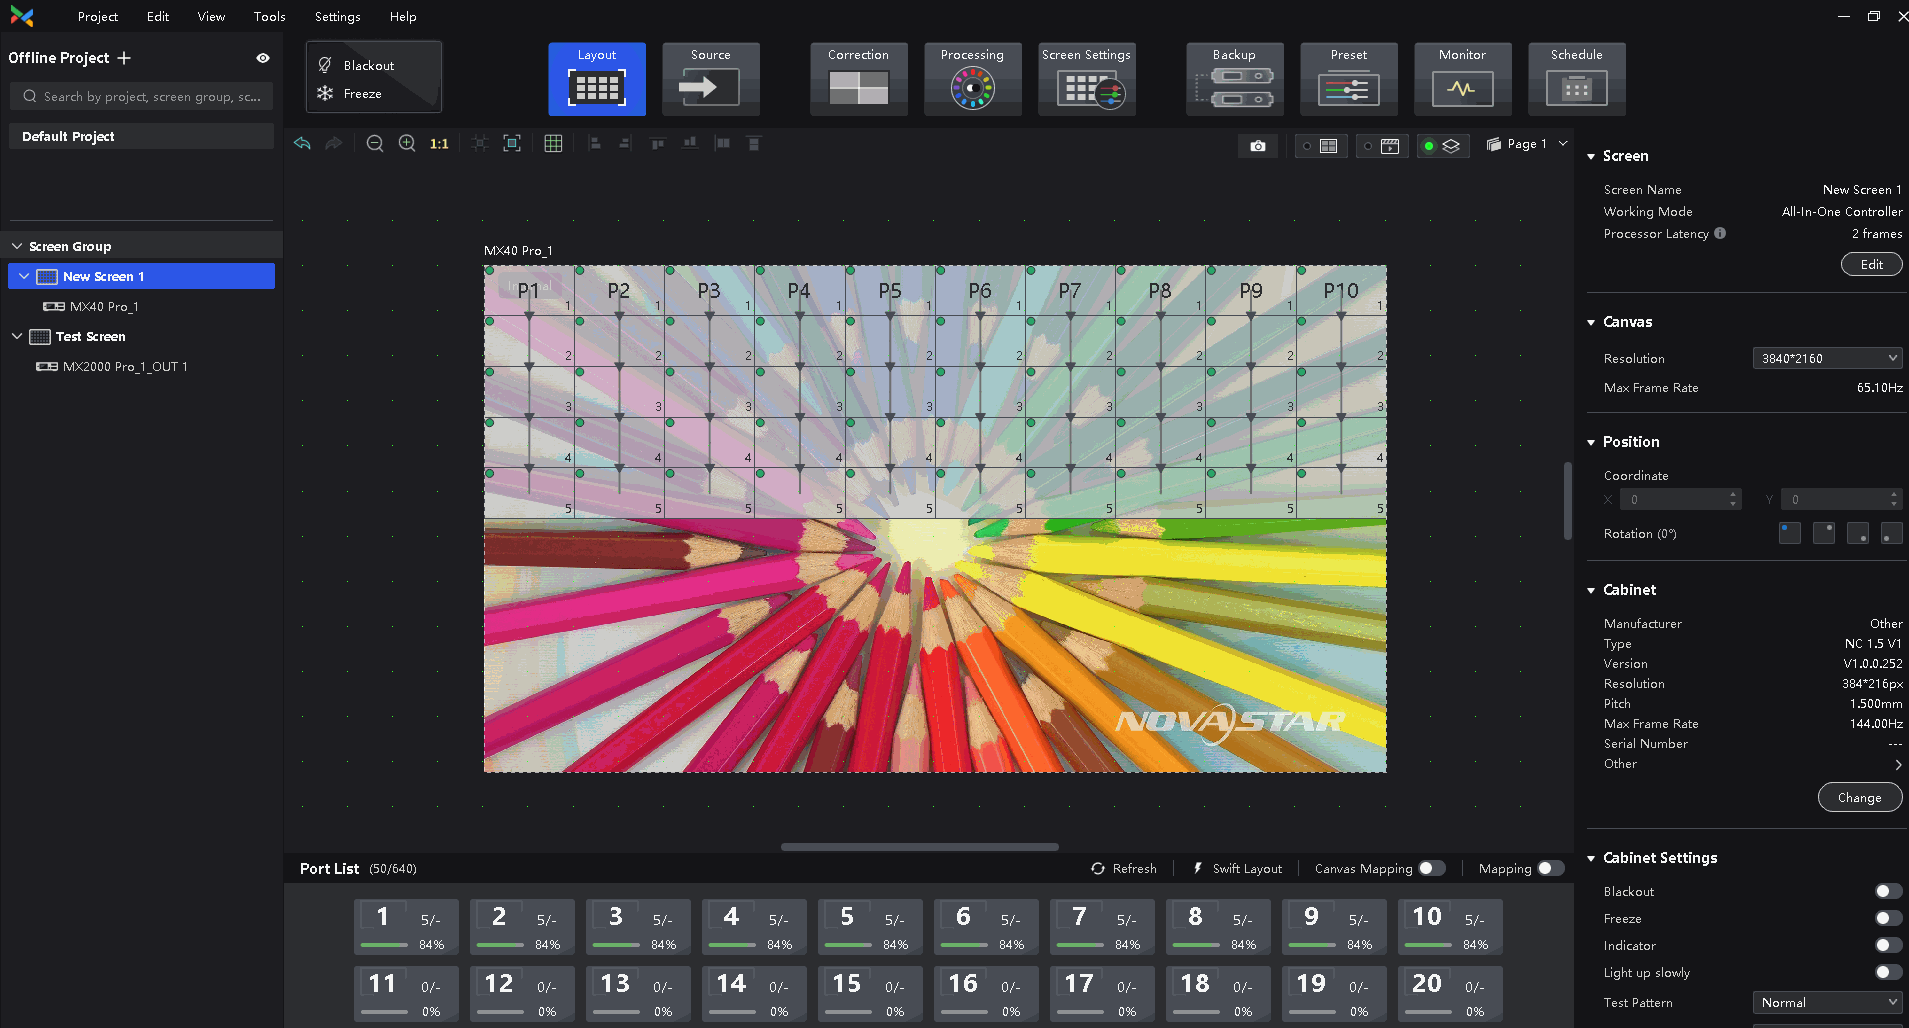Open the Test Pattern dropdown

pos(1827,1002)
